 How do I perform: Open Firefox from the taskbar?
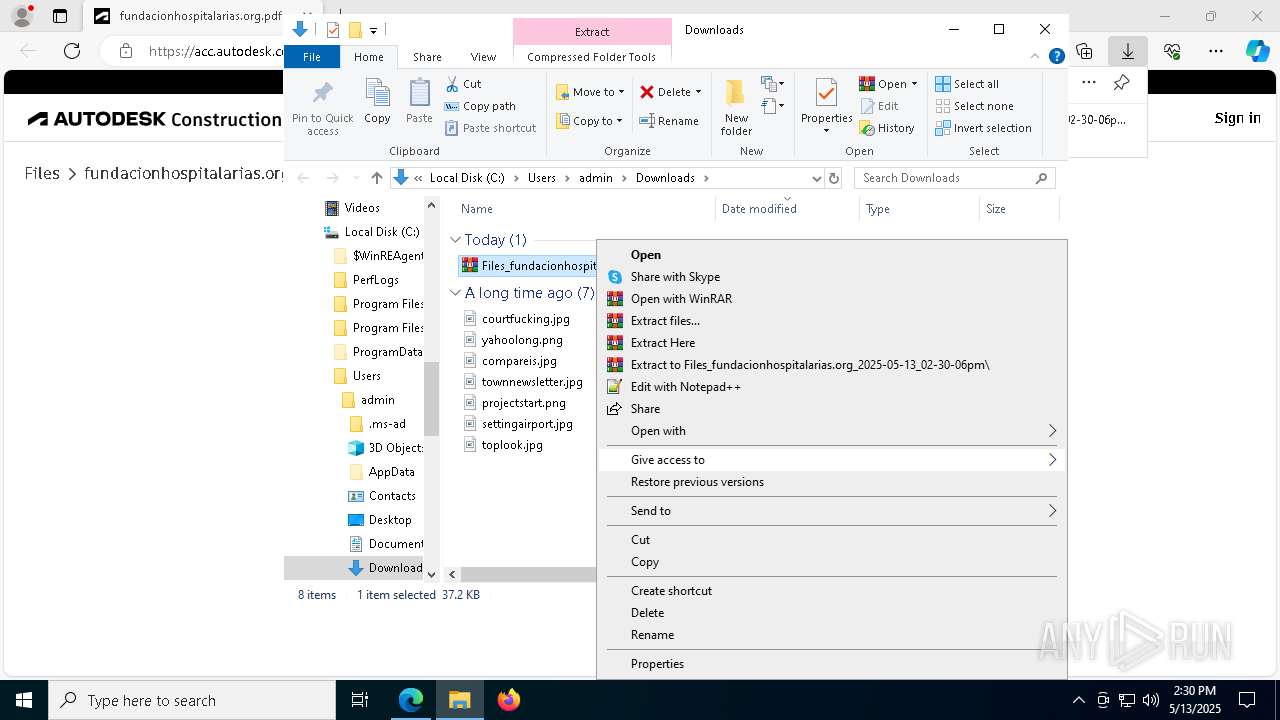point(509,700)
